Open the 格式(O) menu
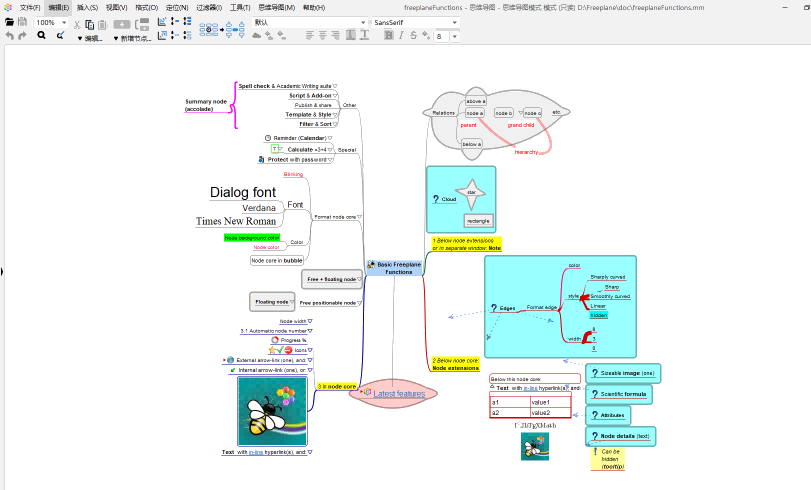Screen dimensions: 811x490 (146, 8)
